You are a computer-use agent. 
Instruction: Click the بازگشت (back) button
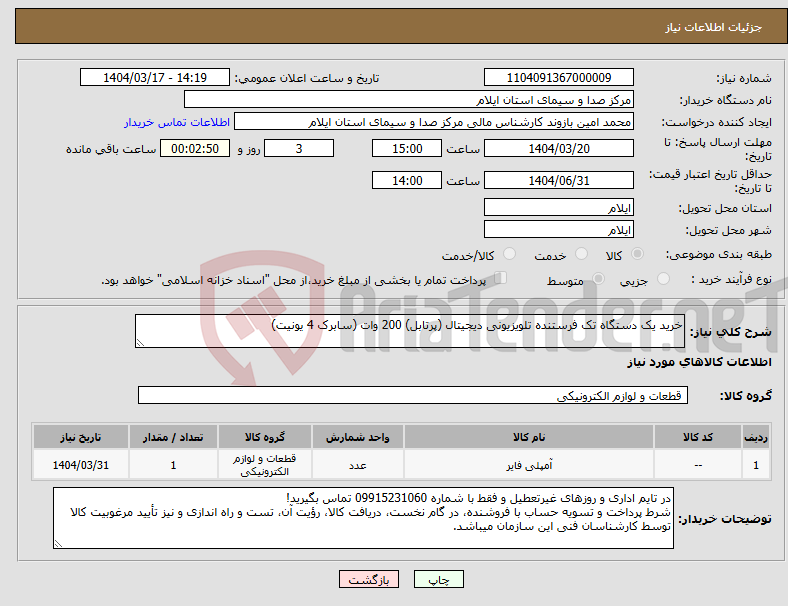[x=369, y=579]
